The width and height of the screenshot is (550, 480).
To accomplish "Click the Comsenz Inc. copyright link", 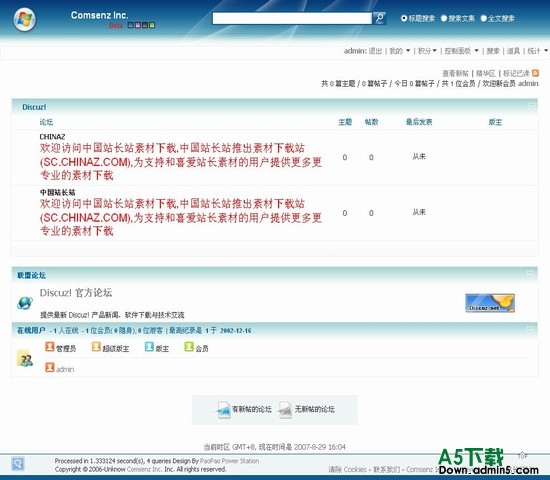I will (145, 469).
